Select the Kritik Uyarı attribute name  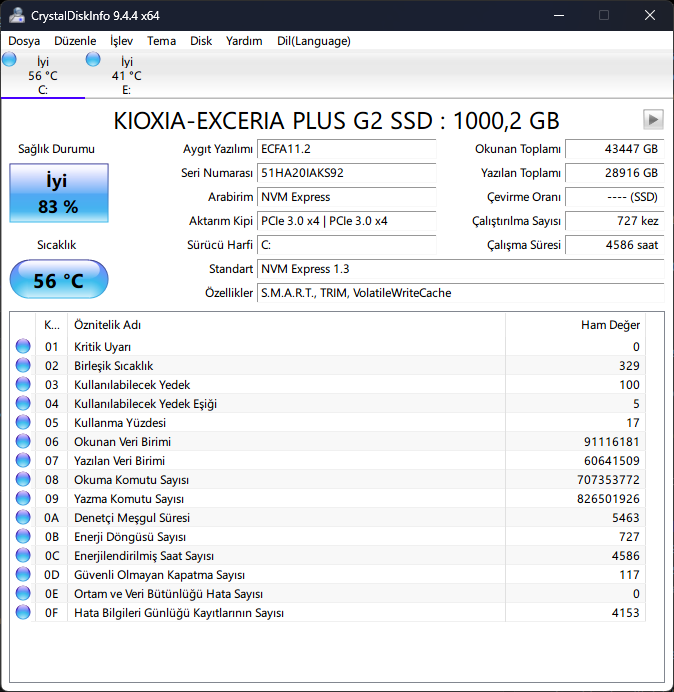(x=102, y=347)
